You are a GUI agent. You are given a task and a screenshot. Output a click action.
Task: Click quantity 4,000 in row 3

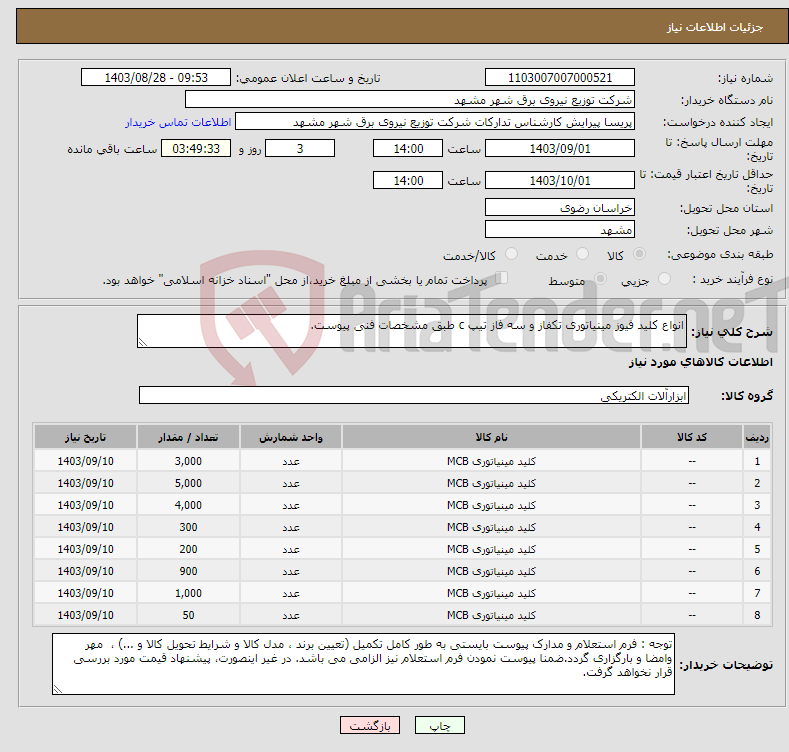(188, 505)
